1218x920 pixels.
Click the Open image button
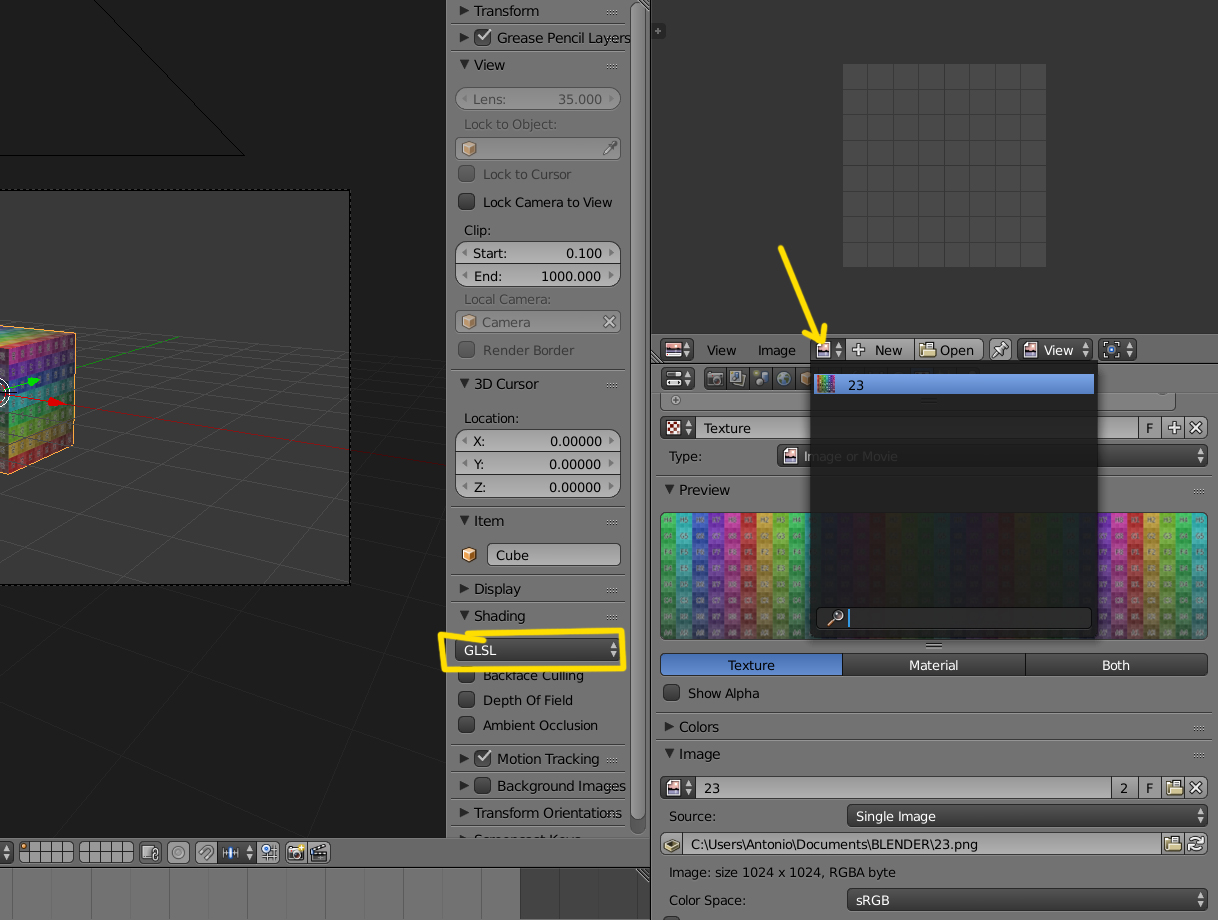948,350
